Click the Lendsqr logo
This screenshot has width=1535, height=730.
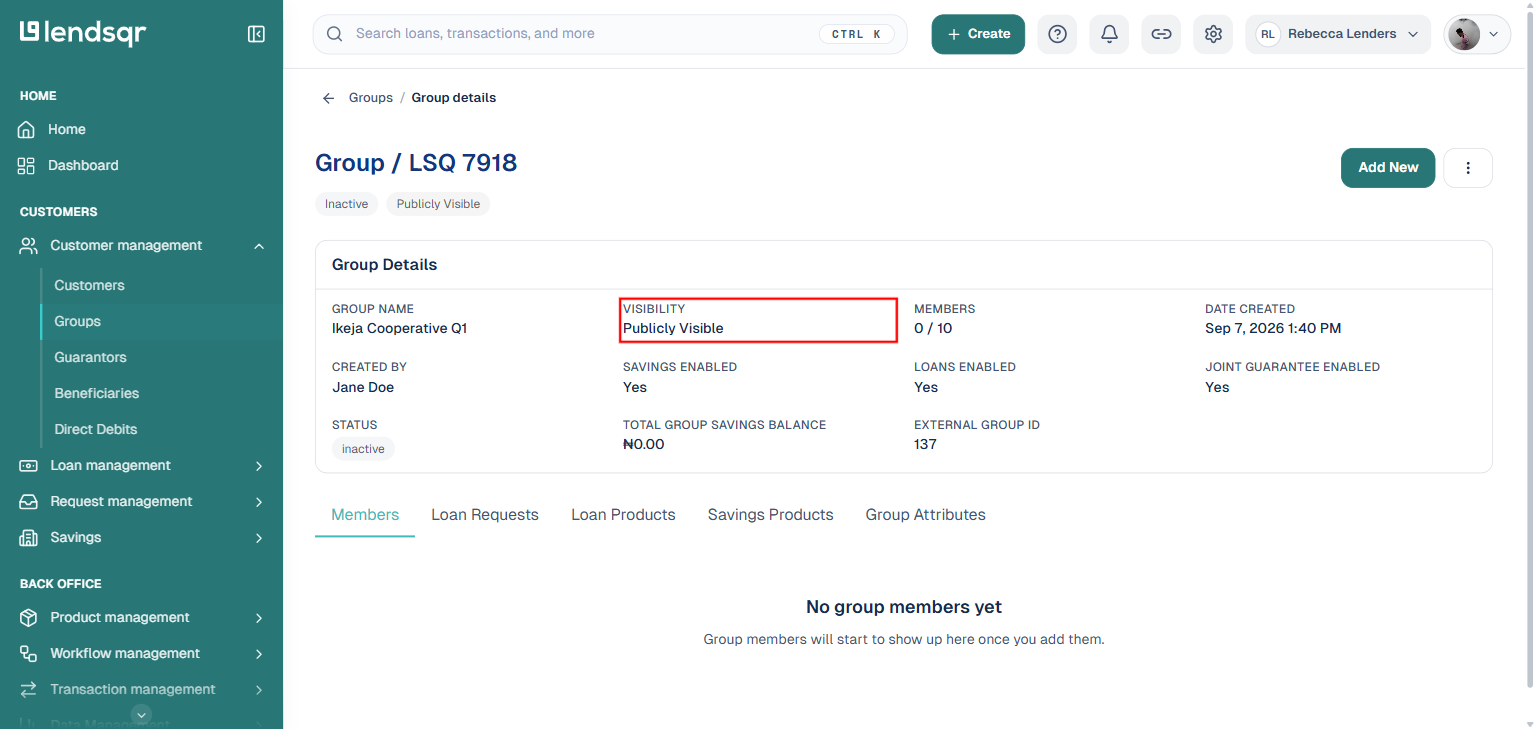83,33
